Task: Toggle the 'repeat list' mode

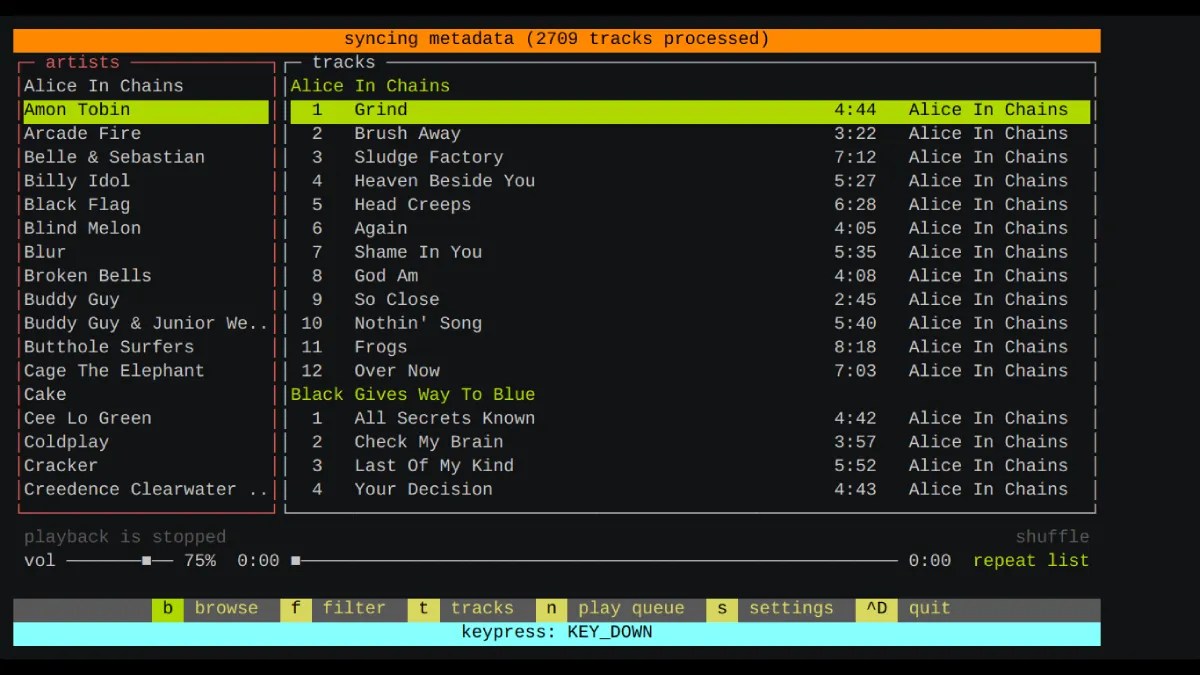Action: pyautogui.click(x=1031, y=560)
